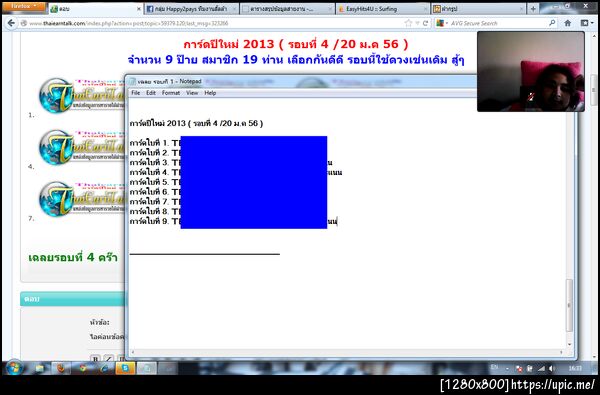Screen dimensions: 600x395
Task: Click the Notepad vertical scrollbar thumb
Action: tap(569, 305)
